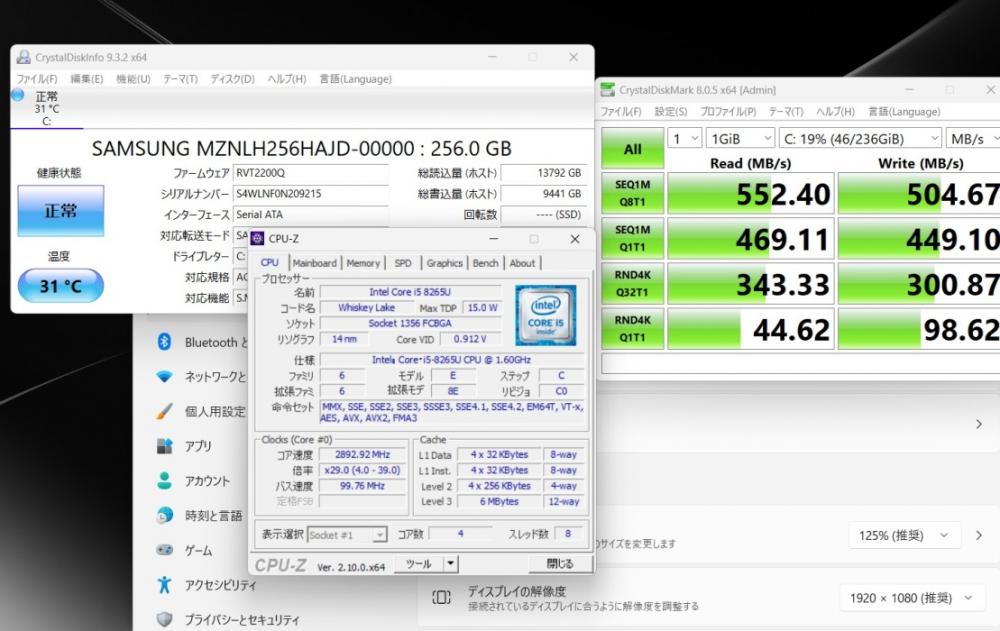Click the Whiskey Lake code name field
1000x631 pixels.
pos(366,308)
